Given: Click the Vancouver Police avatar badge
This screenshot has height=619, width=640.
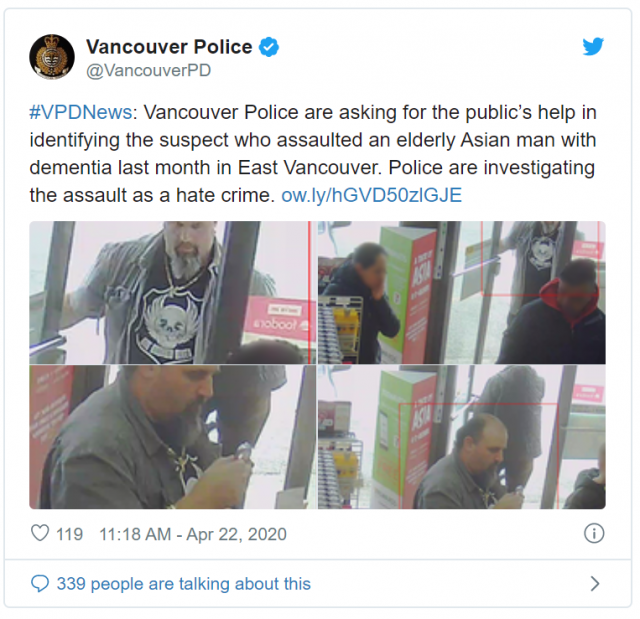Looking at the screenshot, I should tap(52, 56).
